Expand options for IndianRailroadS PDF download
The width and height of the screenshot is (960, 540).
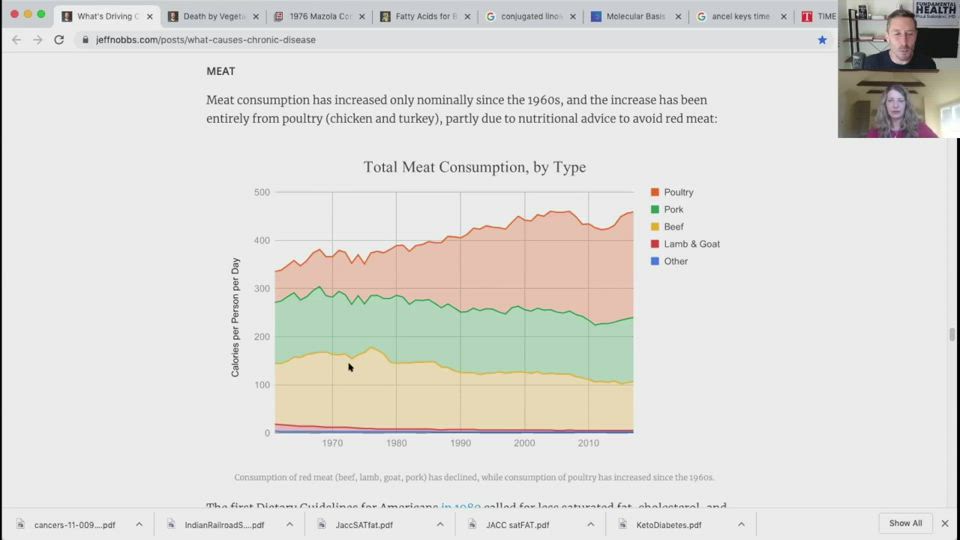[289, 524]
